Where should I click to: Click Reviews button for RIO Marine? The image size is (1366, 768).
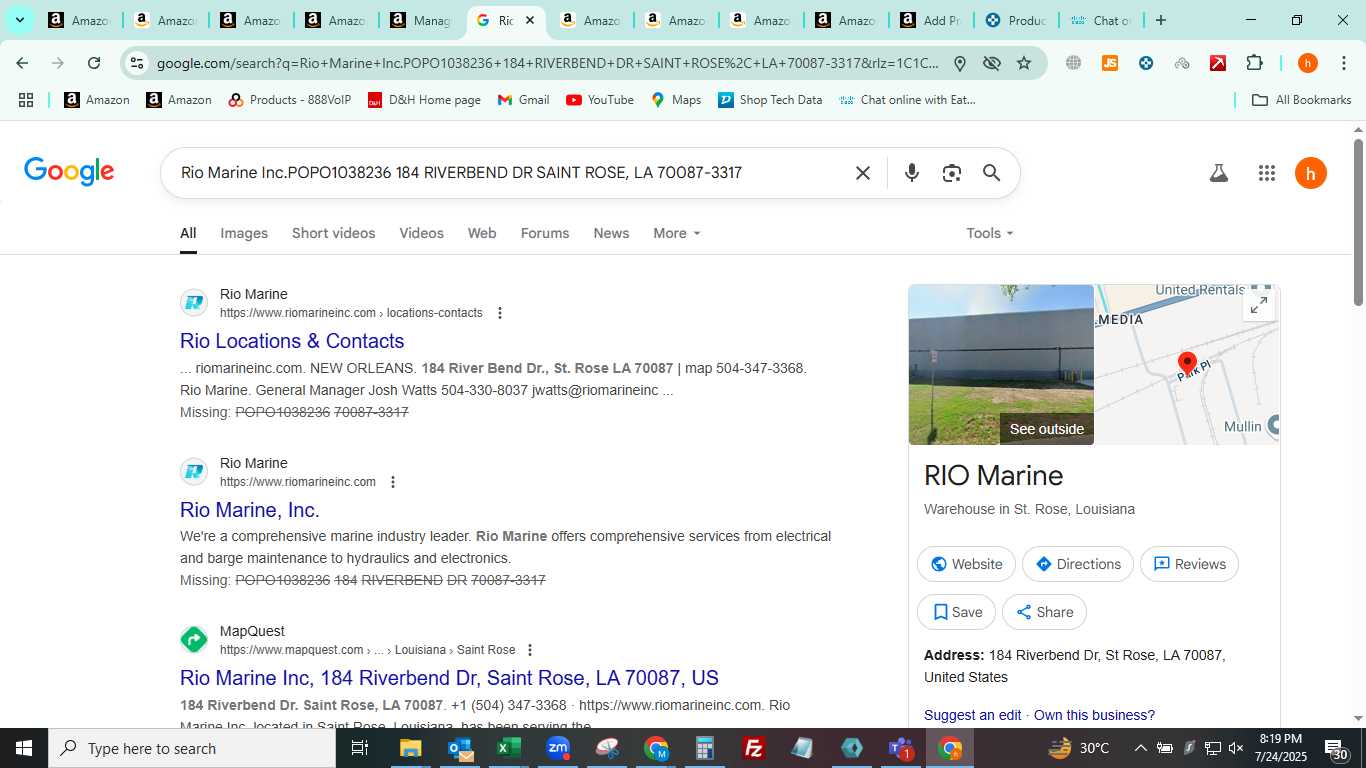click(x=1189, y=564)
